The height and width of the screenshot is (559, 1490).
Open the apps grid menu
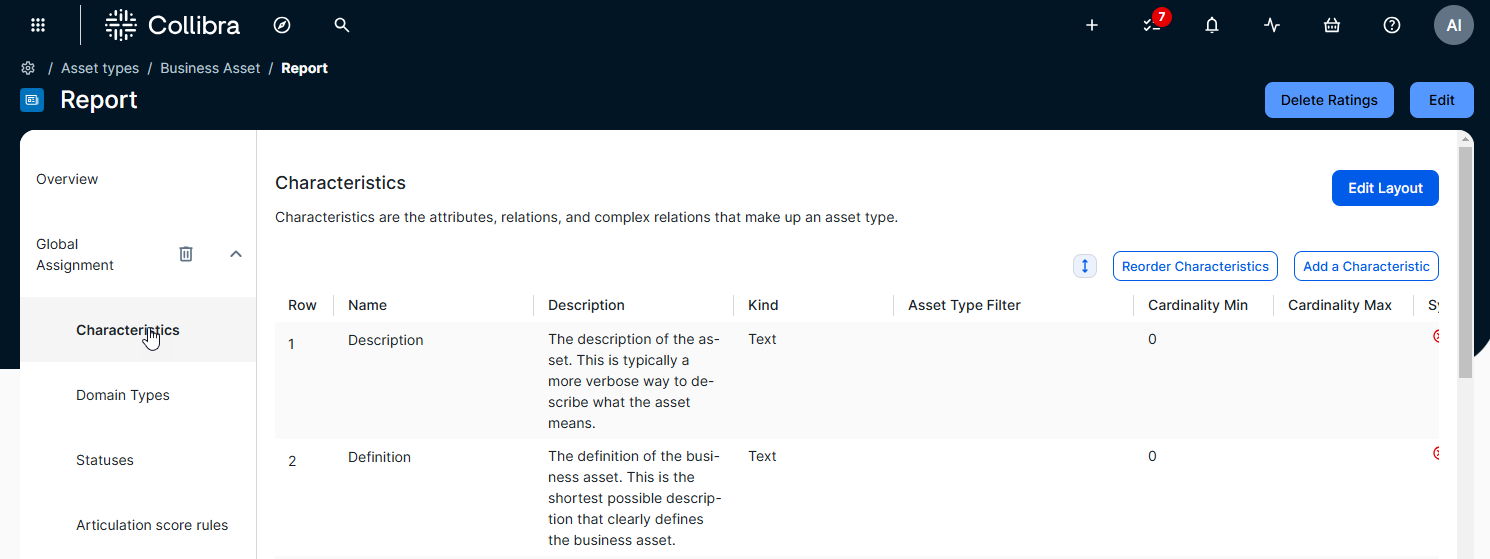pyautogui.click(x=38, y=25)
